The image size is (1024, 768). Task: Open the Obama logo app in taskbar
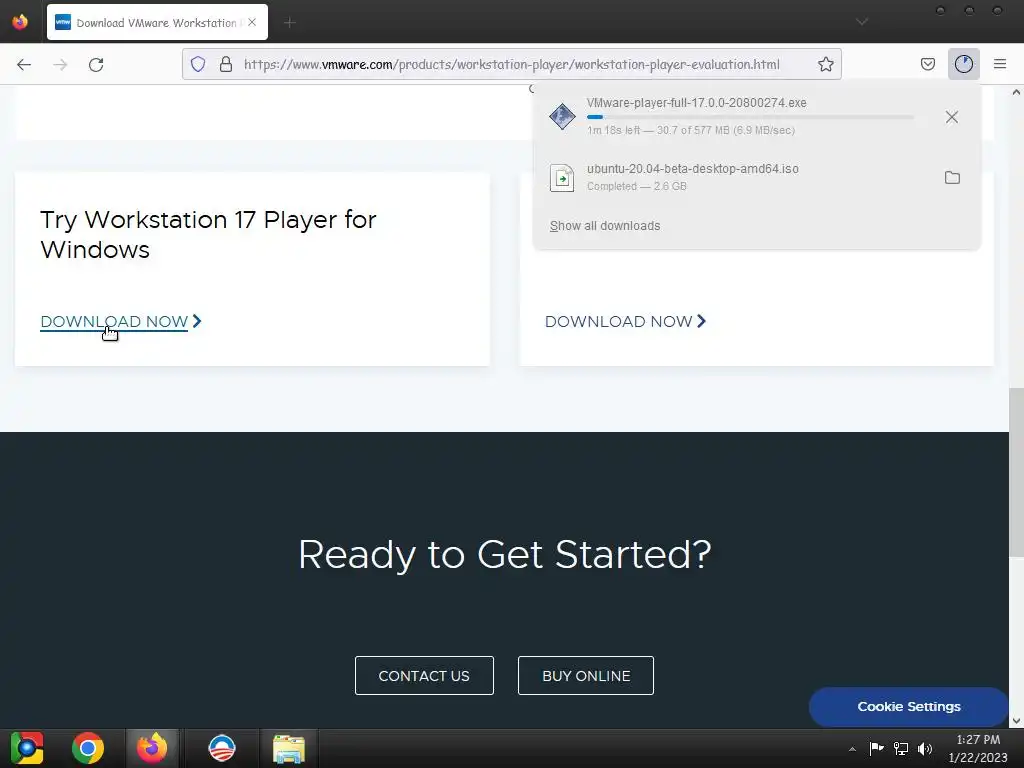(221, 748)
